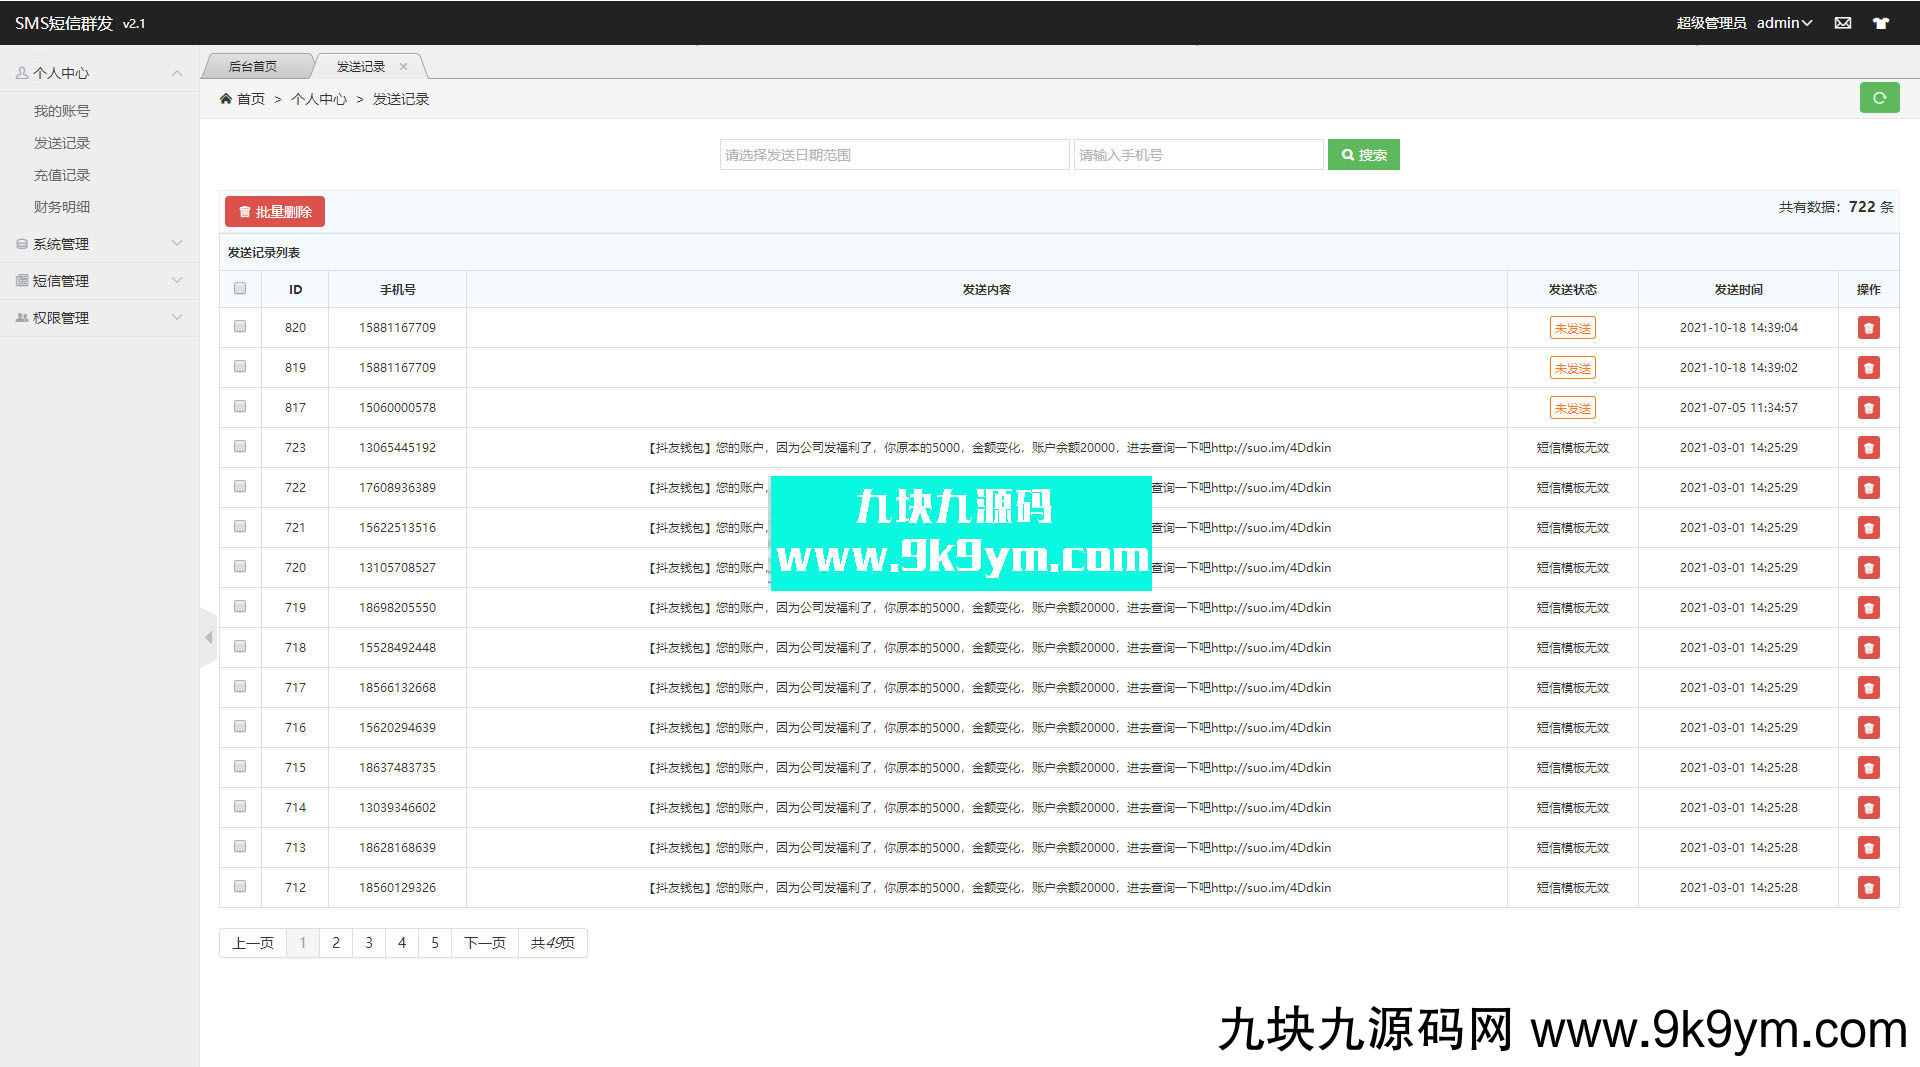Expand the 短信管理 sidebar section

pyautogui.click(x=99, y=281)
